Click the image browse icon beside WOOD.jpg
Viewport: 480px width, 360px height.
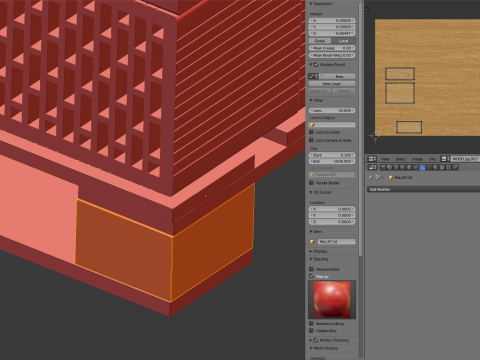[x=445, y=159]
